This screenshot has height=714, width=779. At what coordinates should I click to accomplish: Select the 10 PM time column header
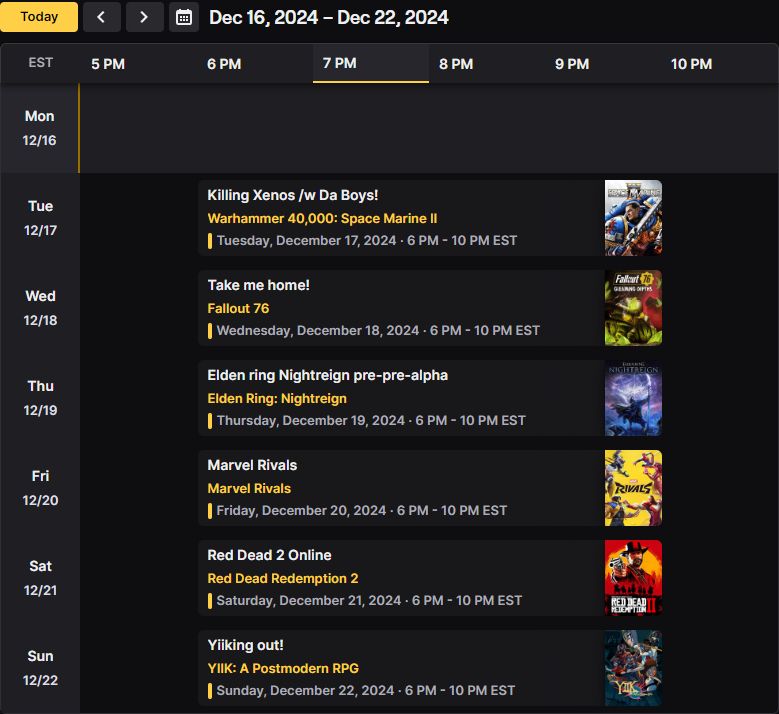[x=691, y=64]
